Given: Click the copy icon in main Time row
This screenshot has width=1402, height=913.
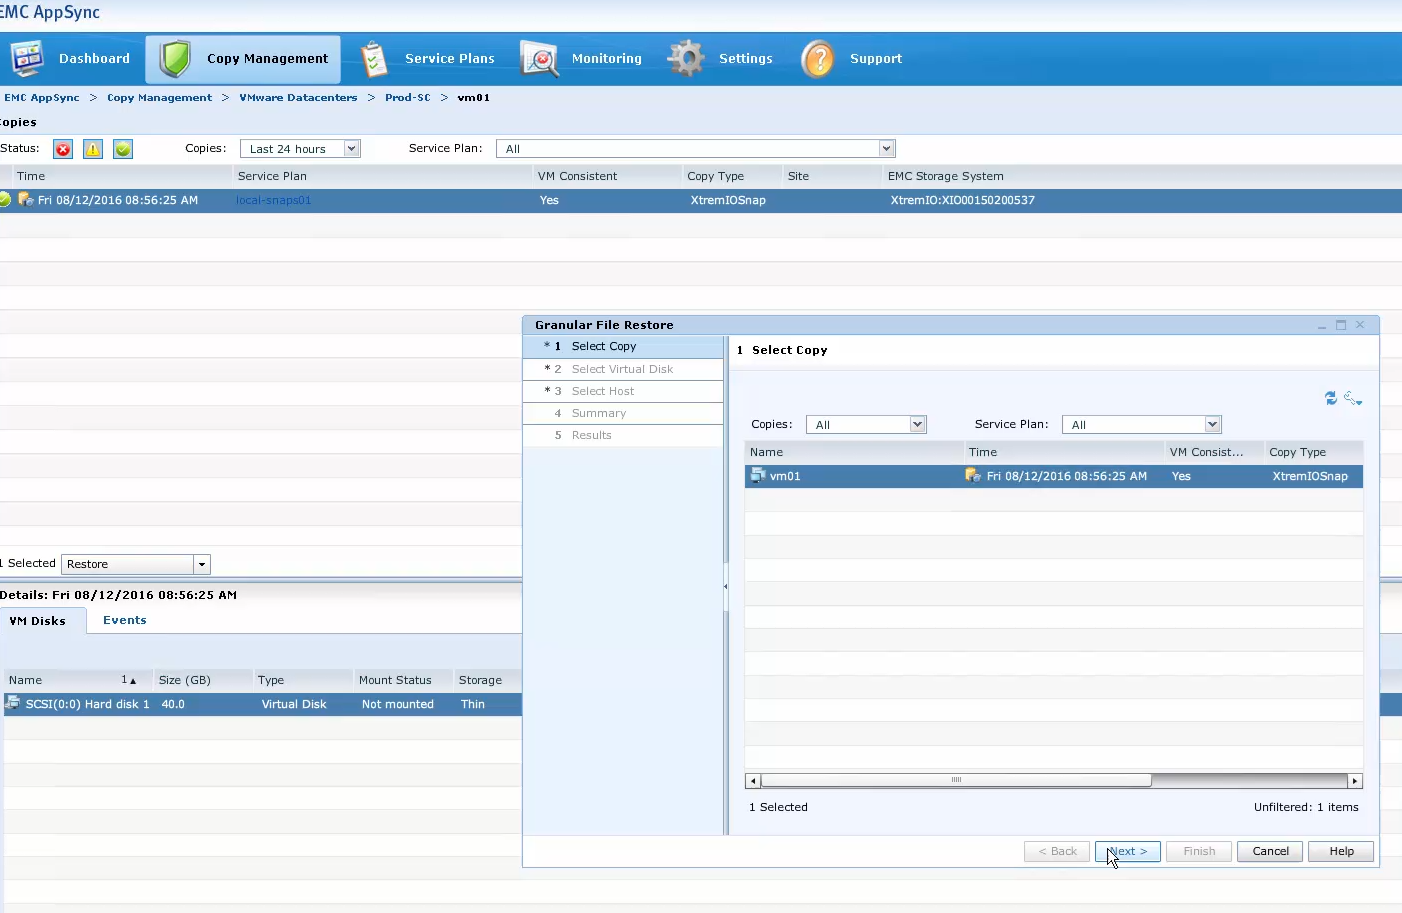Looking at the screenshot, I should [x=26, y=200].
